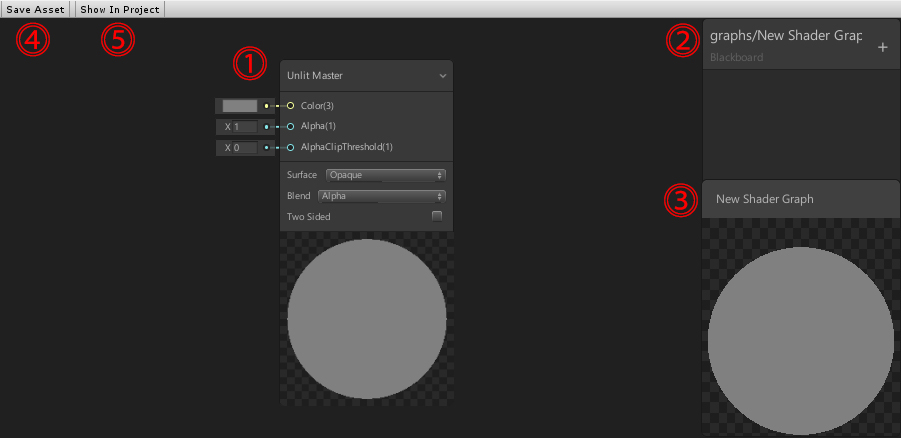Click the Save Asset button
Screen dimensions: 901x438
pyautogui.click(x=35, y=9)
